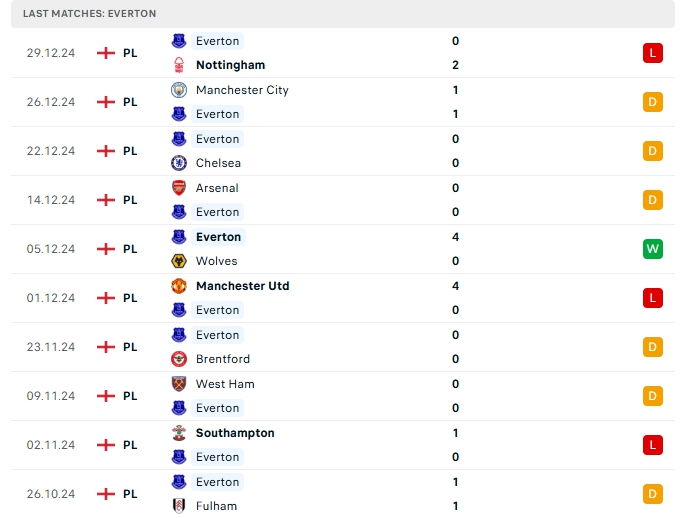Click the green W badge for Wolves match
Screen dimensions: 686x518
(653, 249)
